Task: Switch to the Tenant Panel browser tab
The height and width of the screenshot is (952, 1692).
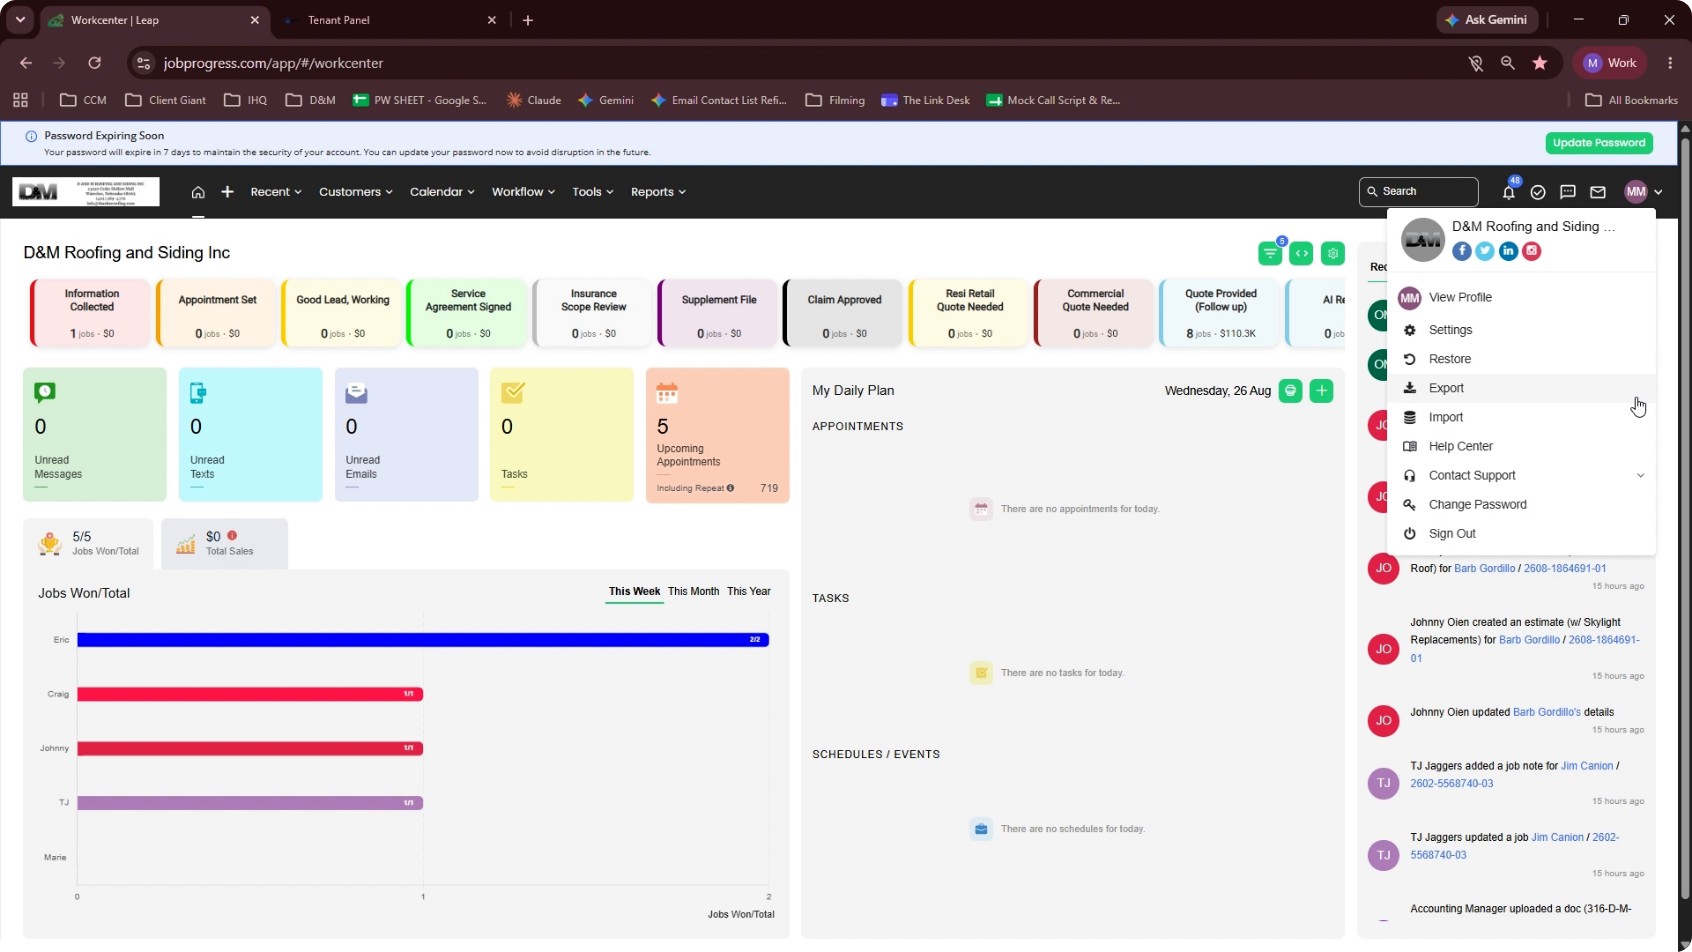Action: [x=388, y=20]
